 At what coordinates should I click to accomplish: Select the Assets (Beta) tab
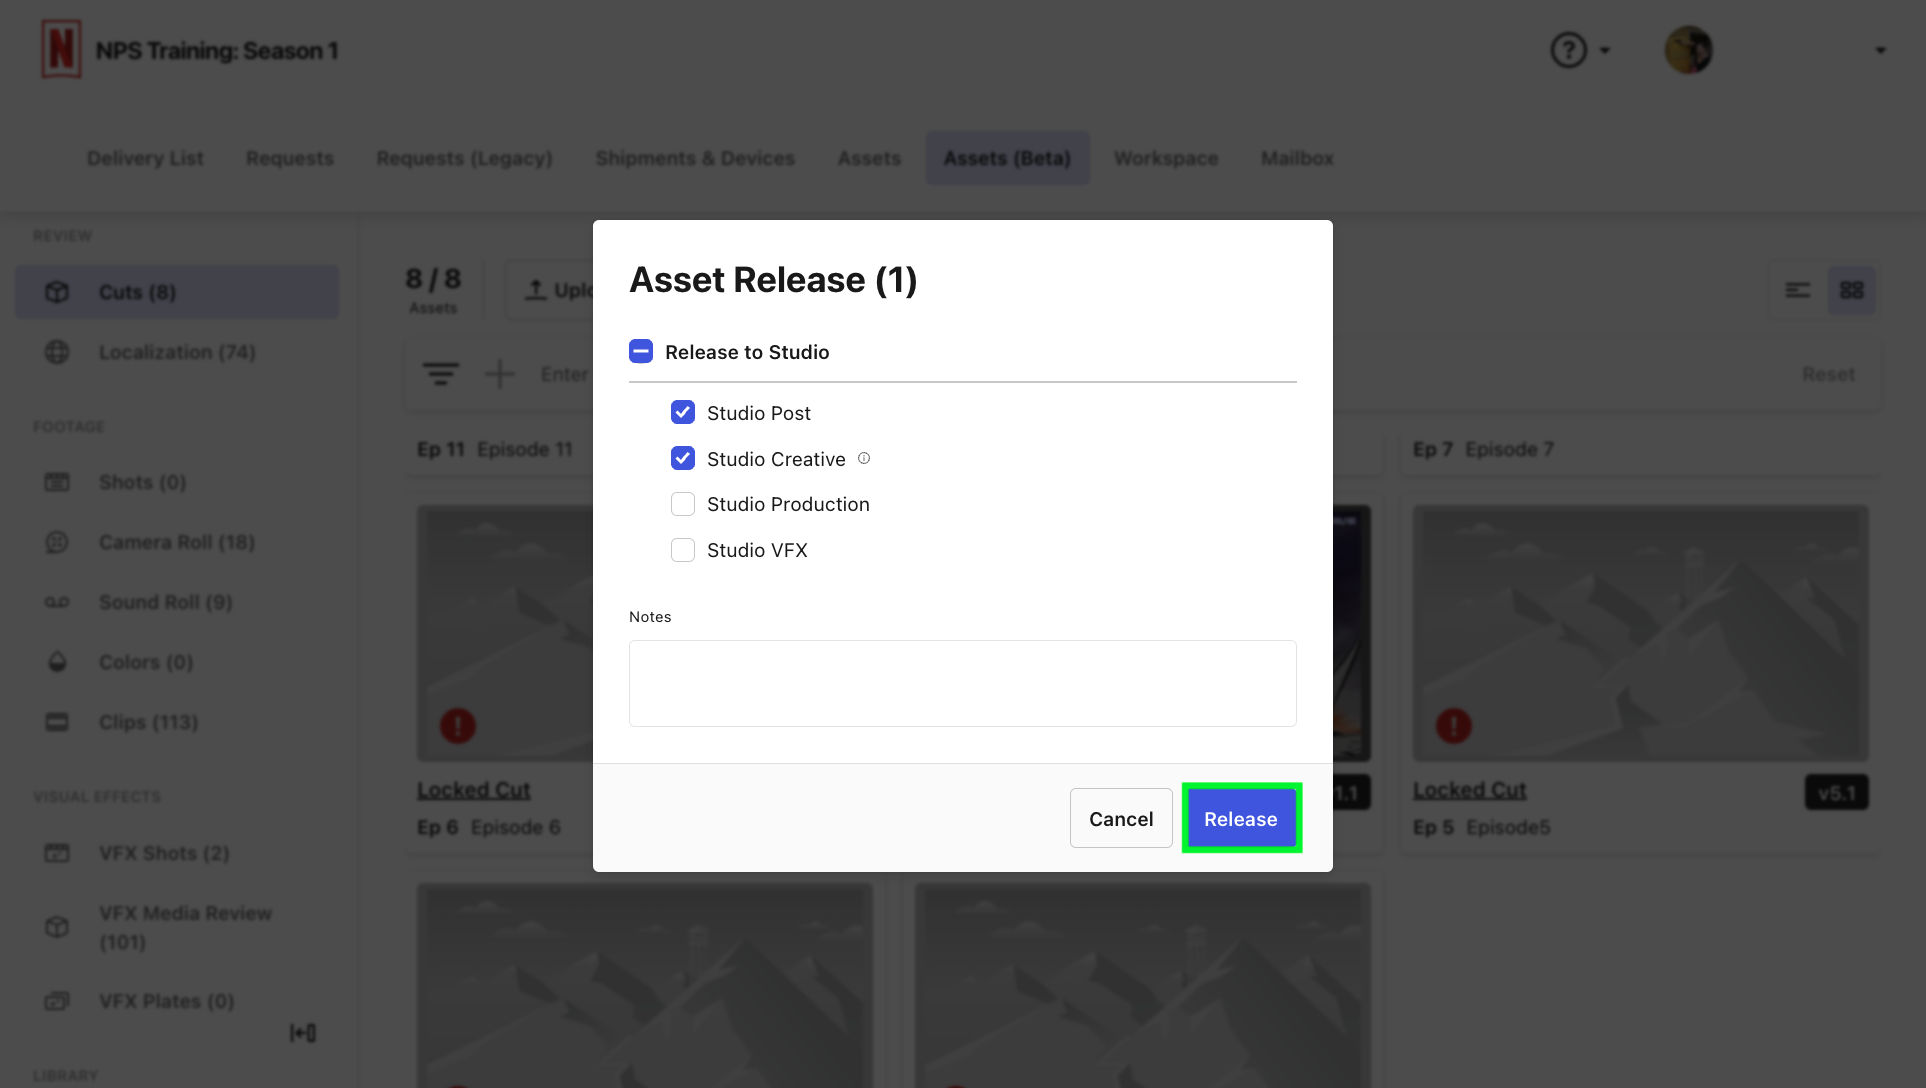[1007, 158]
